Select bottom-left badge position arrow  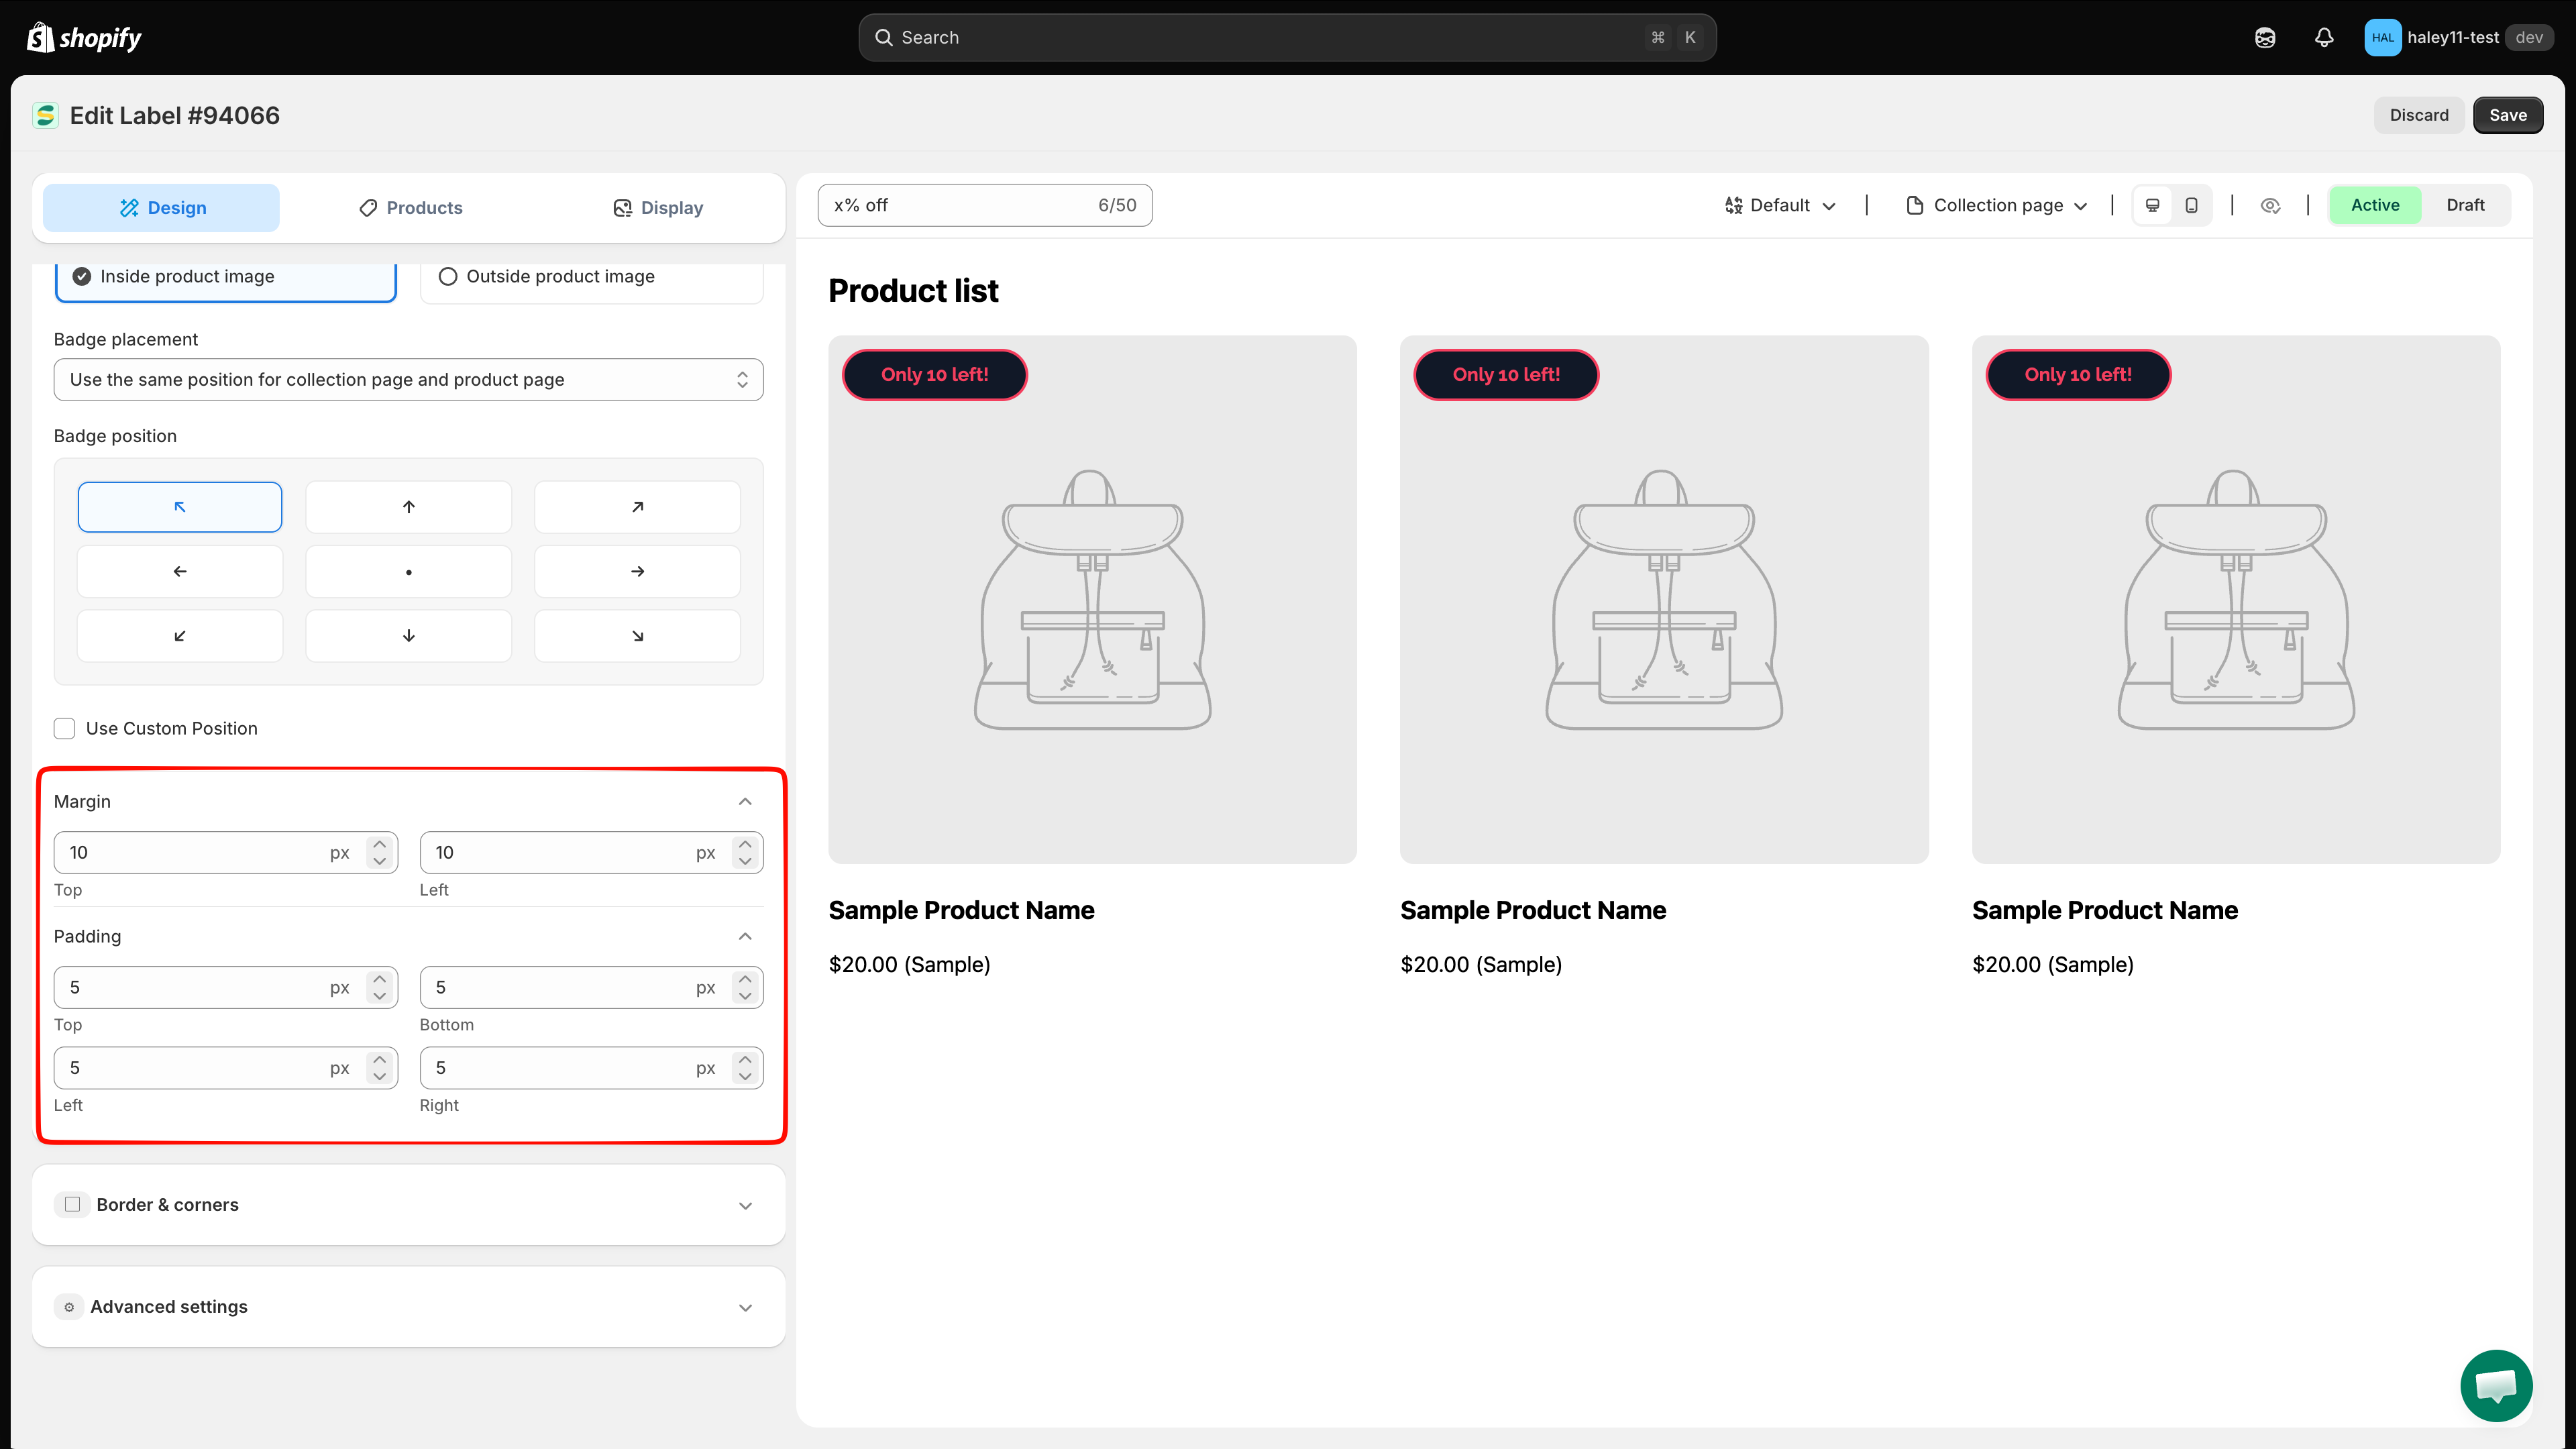pos(180,636)
